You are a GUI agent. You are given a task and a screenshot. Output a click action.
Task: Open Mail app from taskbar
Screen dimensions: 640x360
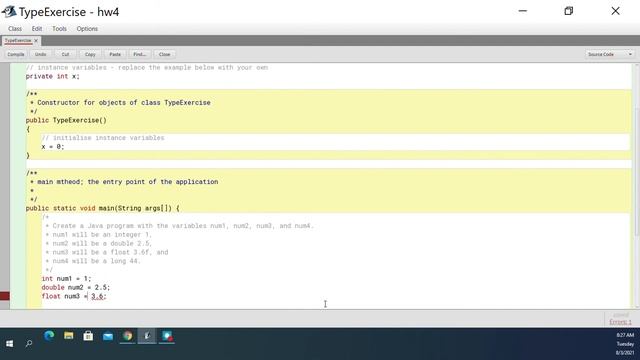(108, 336)
